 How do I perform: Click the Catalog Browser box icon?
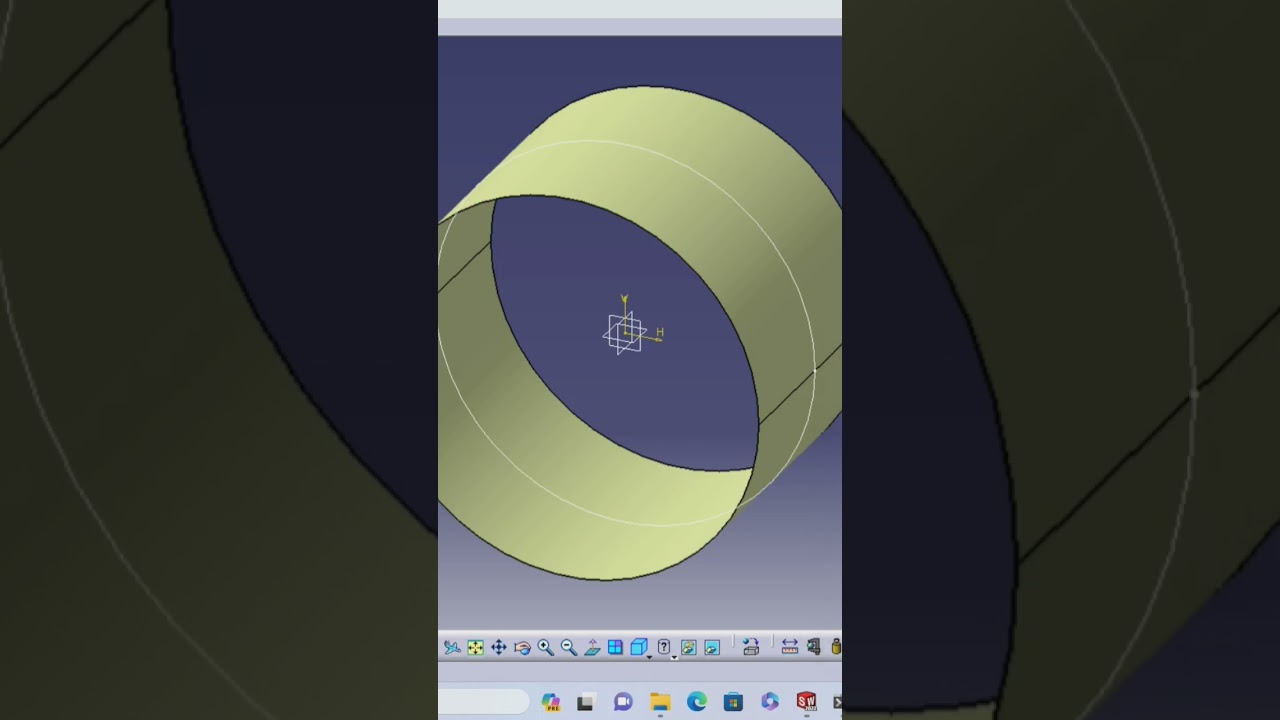(751, 647)
